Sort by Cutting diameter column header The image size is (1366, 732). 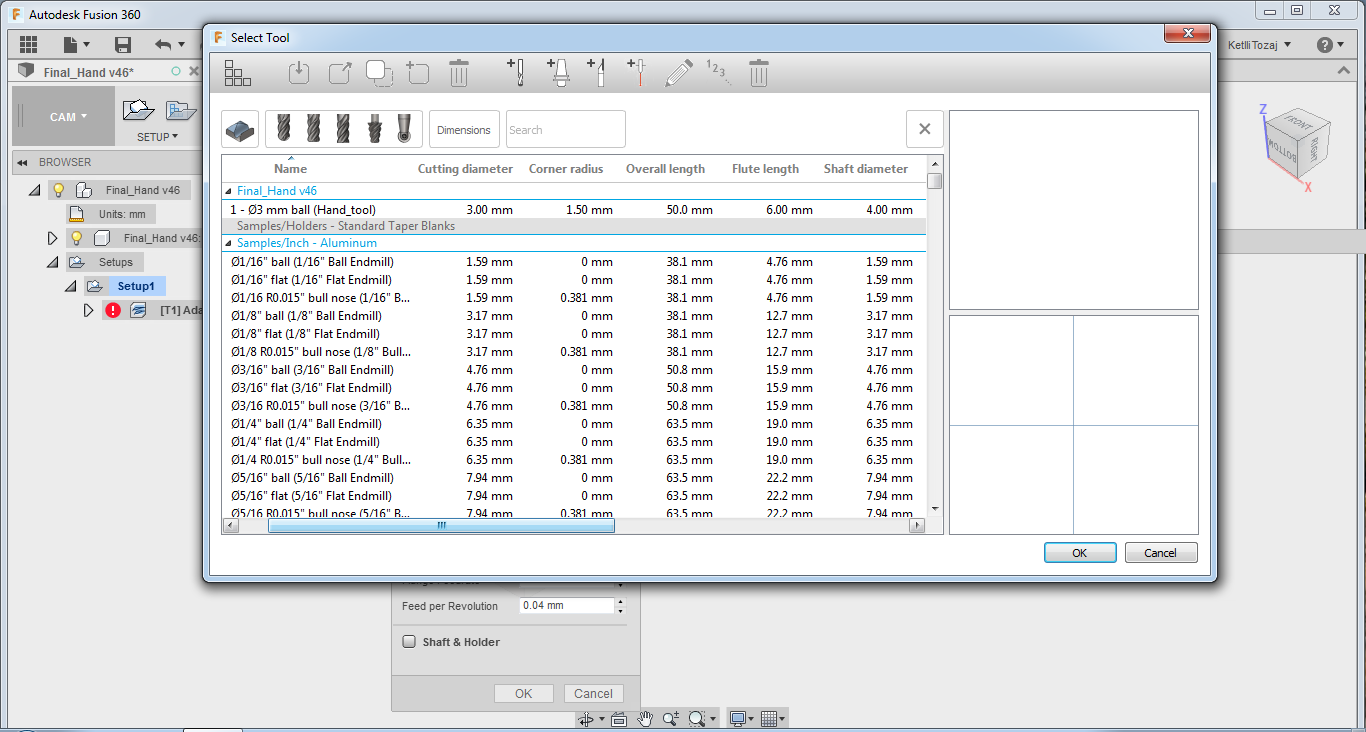[465, 169]
